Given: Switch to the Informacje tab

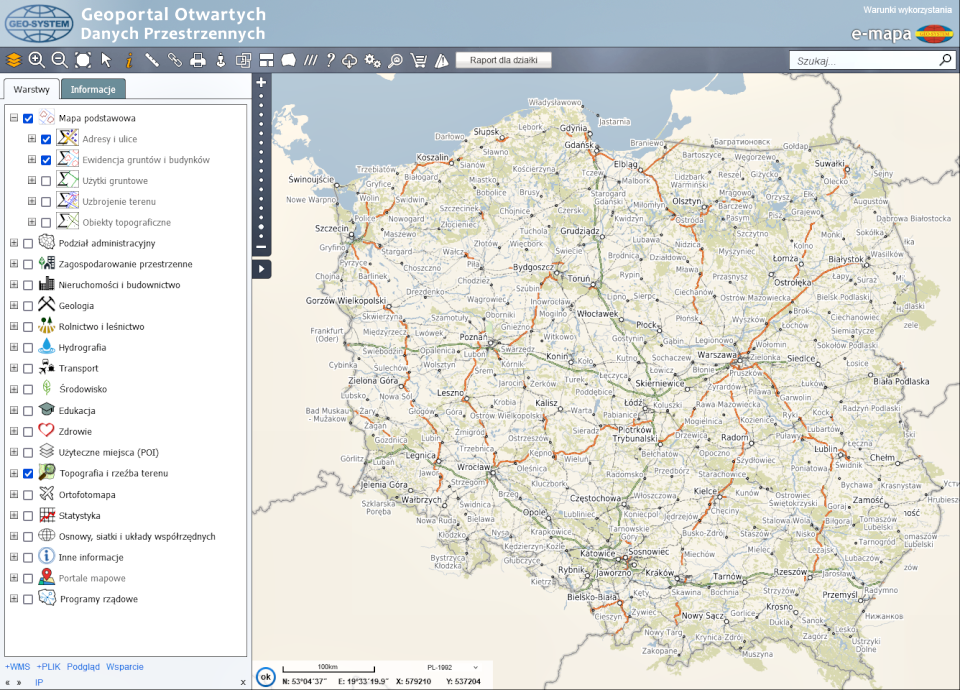Looking at the screenshot, I should (x=93, y=89).
